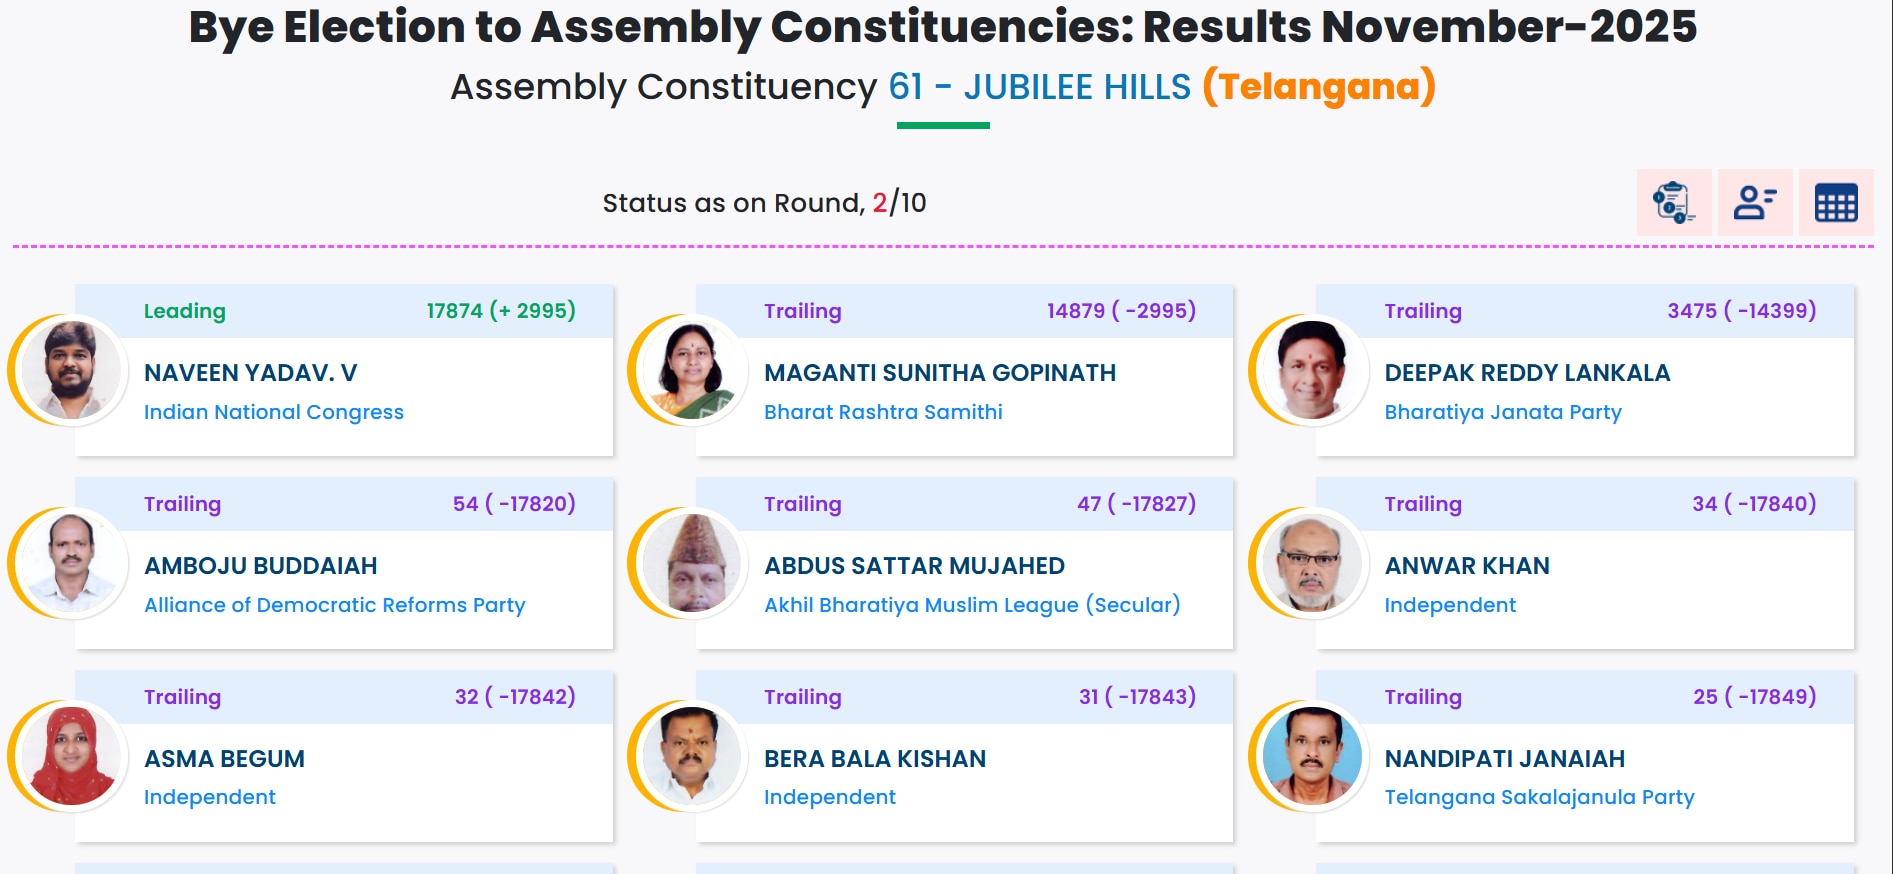1893x874 pixels.
Task: Click the candidate list person icon
Action: click(x=1754, y=202)
